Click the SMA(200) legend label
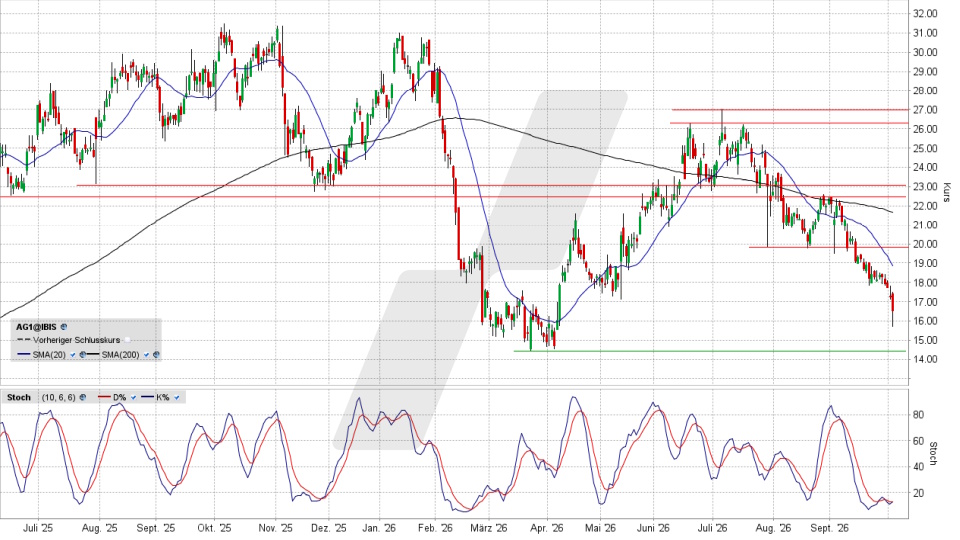This screenshot has width=960, height=540. click(x=120, y=354)
